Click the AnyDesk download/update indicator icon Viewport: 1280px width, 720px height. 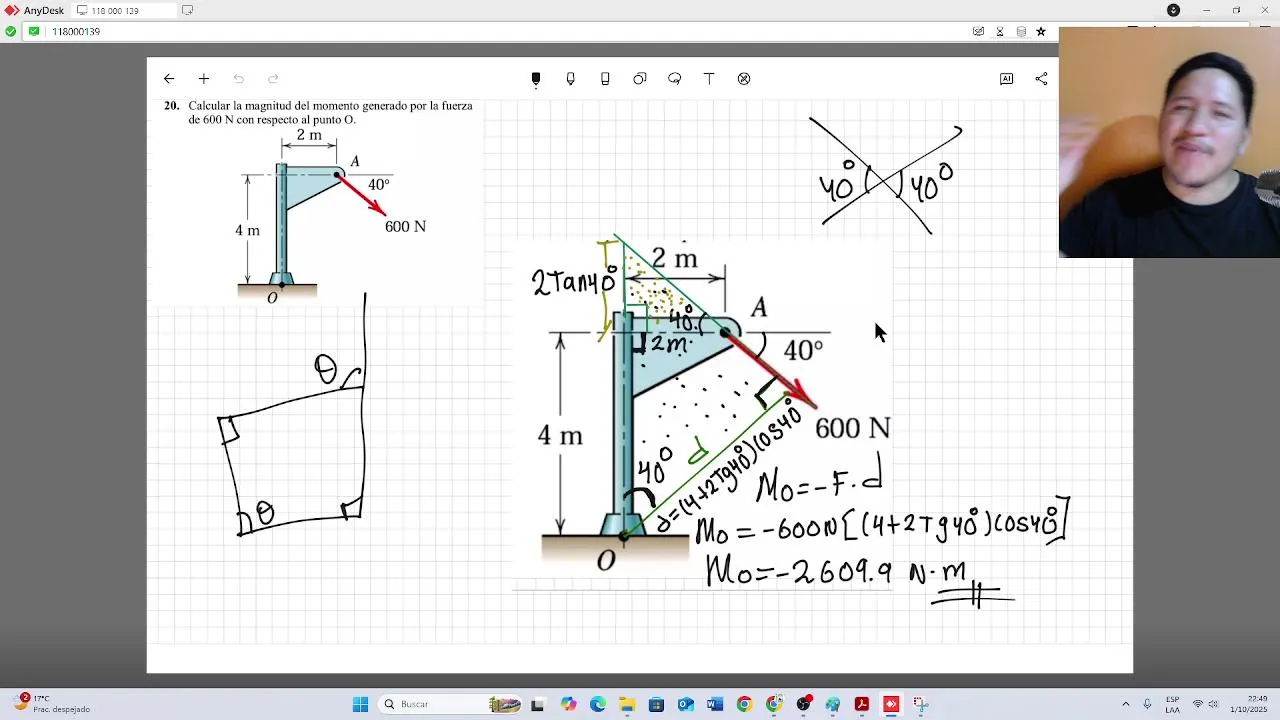tap(1173, 10)
